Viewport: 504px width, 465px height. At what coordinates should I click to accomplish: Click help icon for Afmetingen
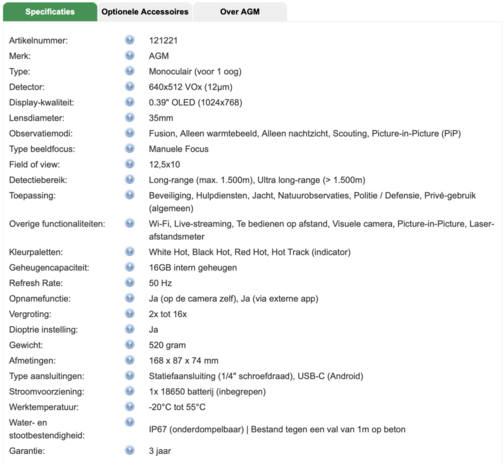130,360
